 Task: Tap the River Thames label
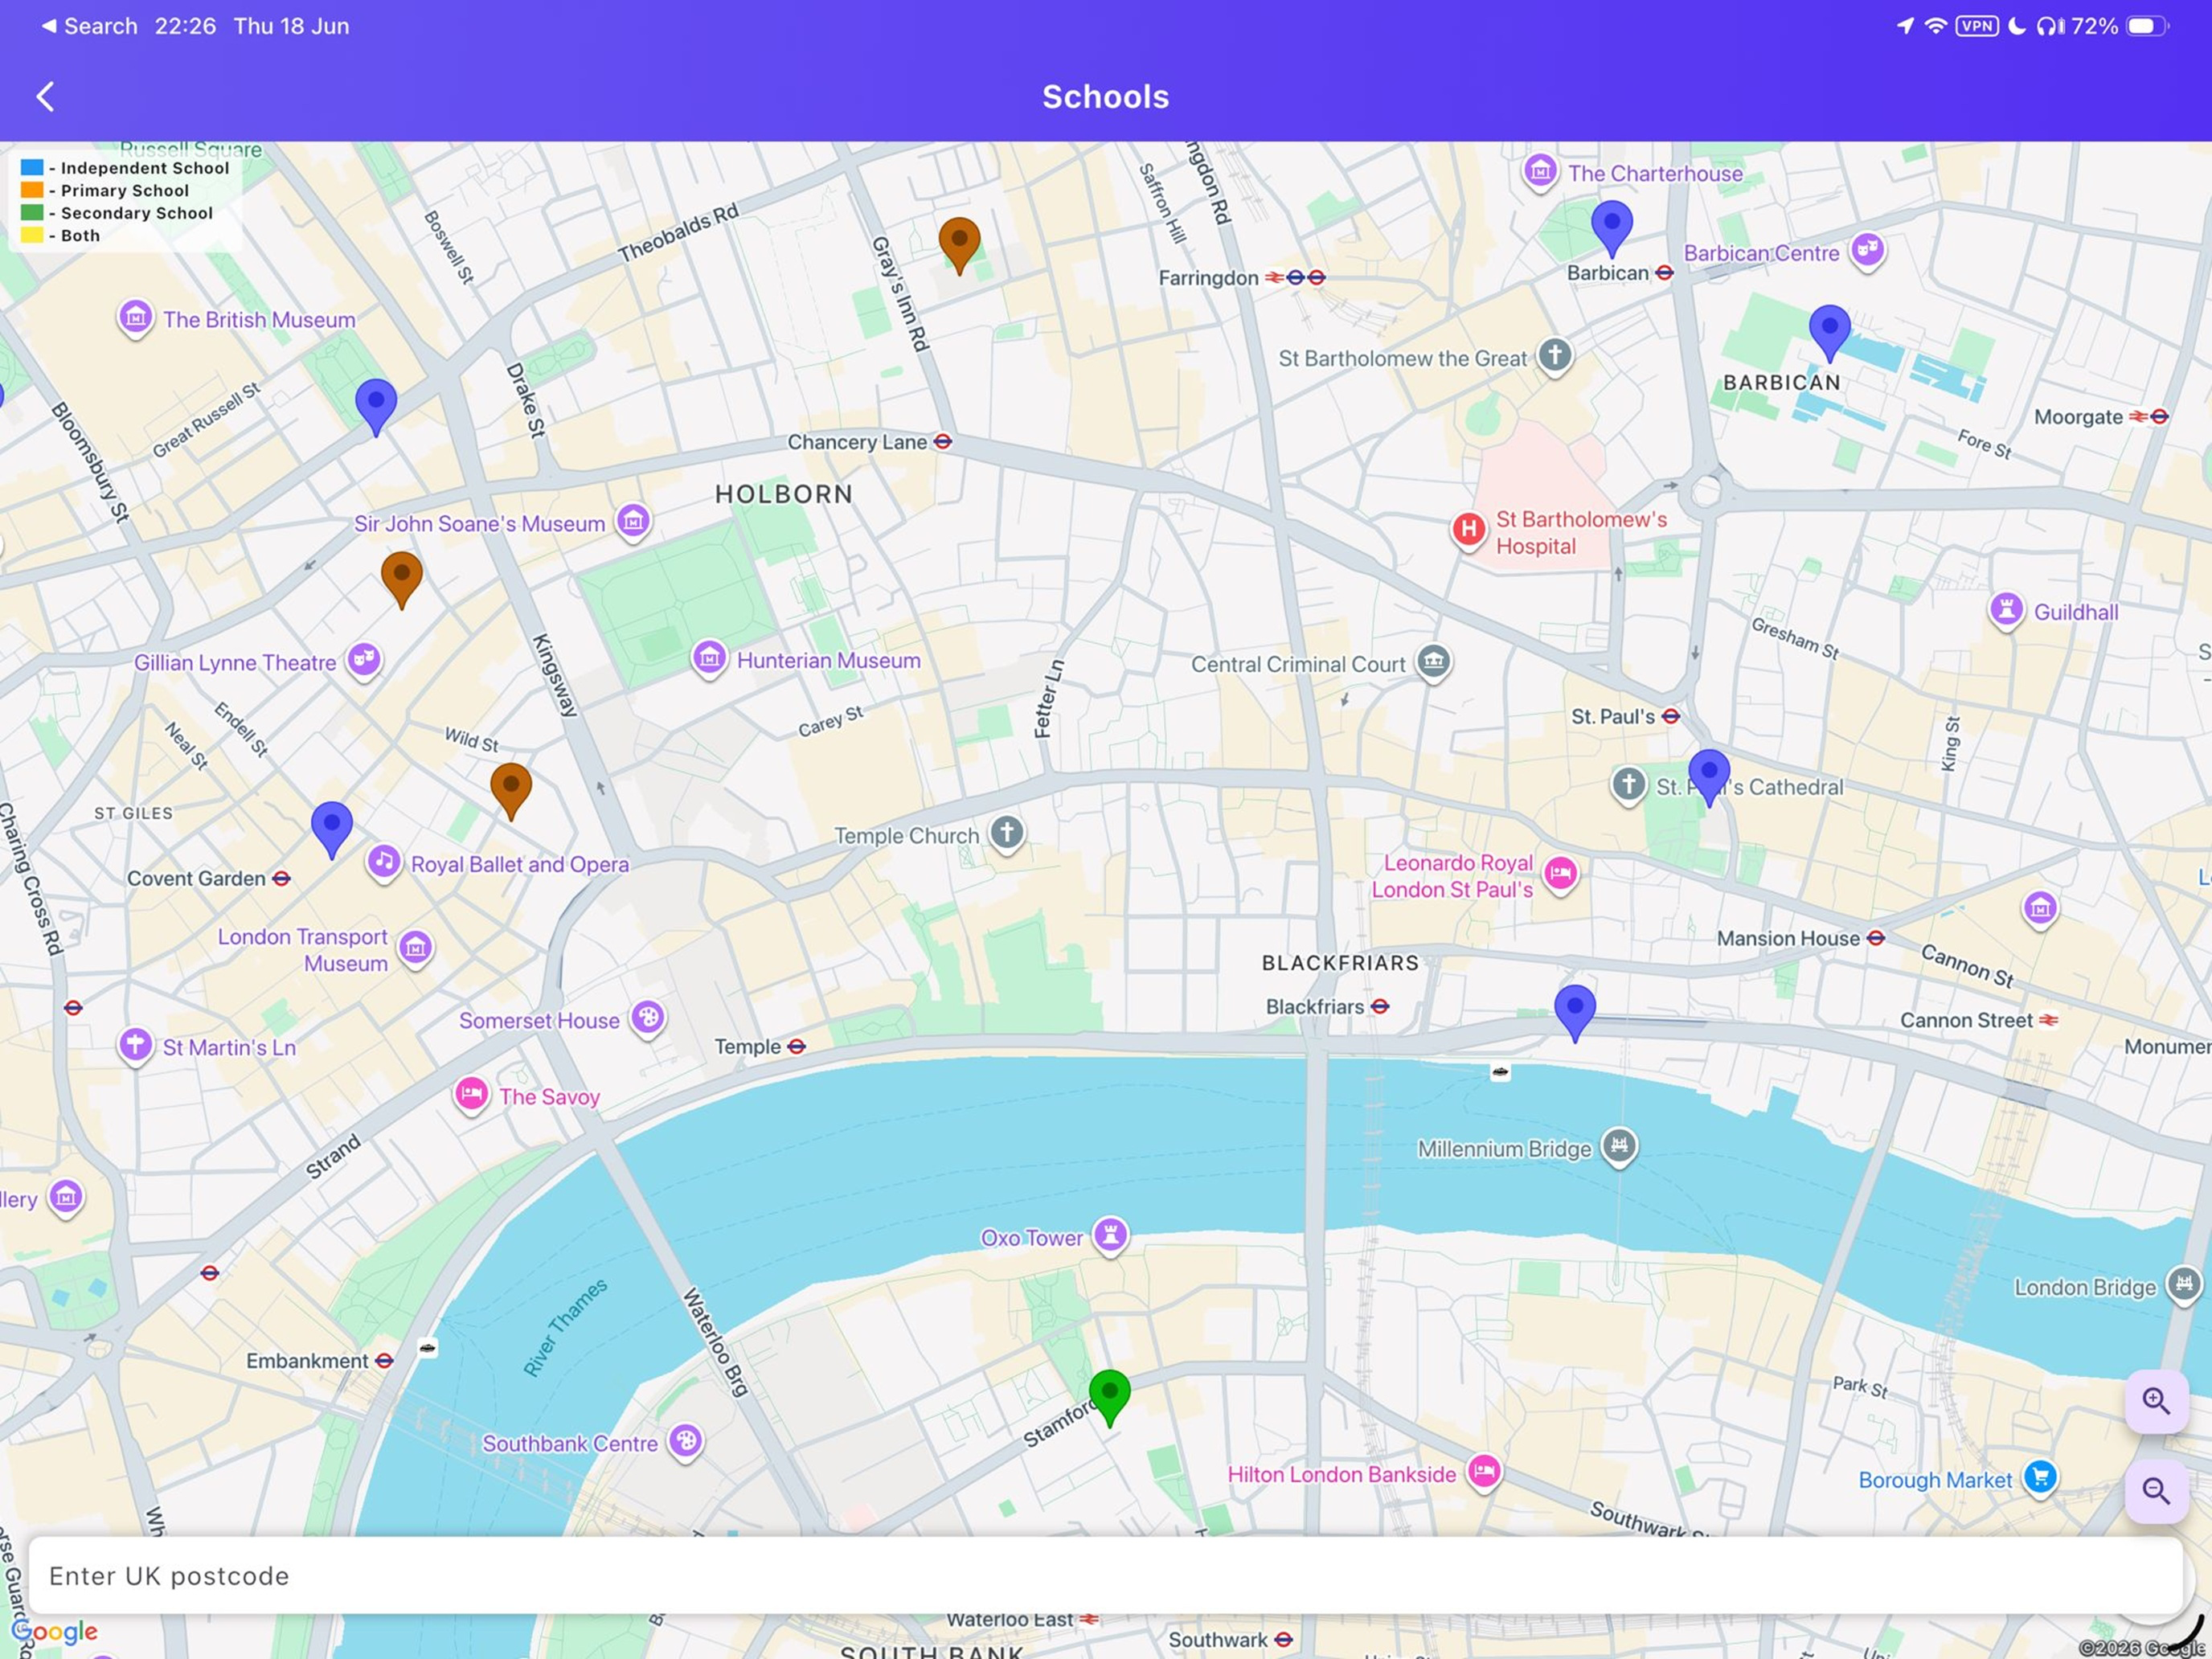(x=565, y=1328)
